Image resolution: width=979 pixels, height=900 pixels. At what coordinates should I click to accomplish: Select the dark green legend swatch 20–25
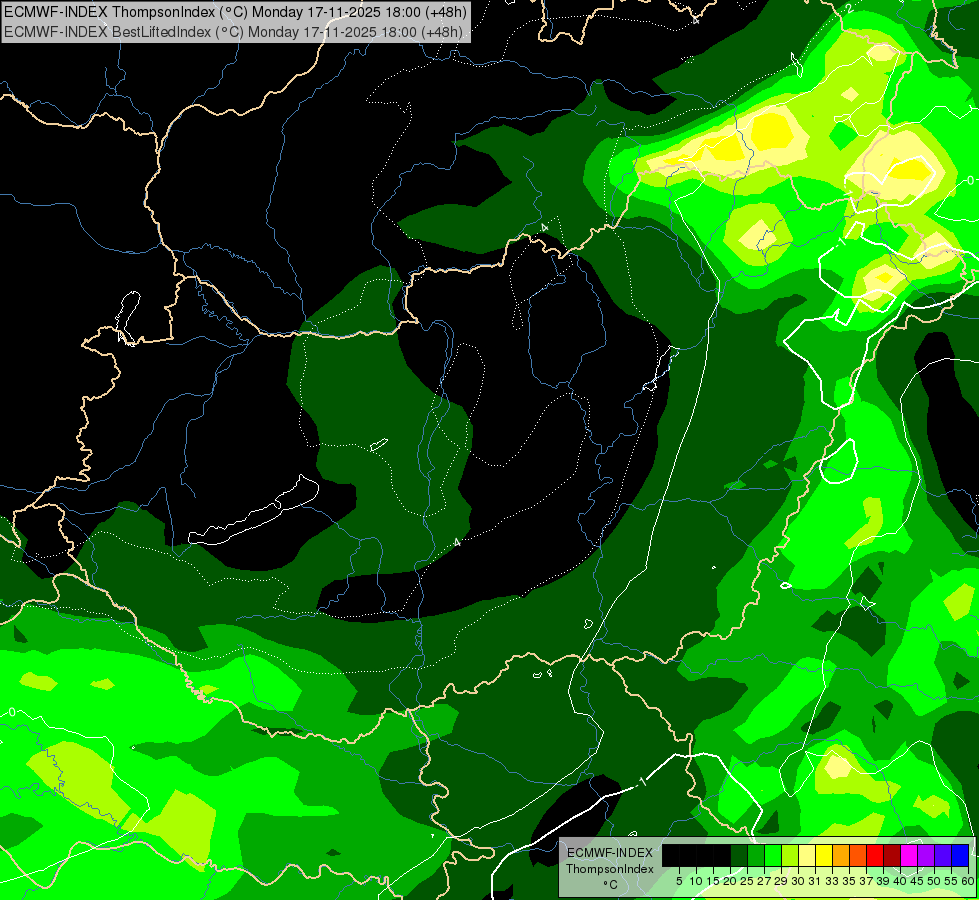coord(739,855)
